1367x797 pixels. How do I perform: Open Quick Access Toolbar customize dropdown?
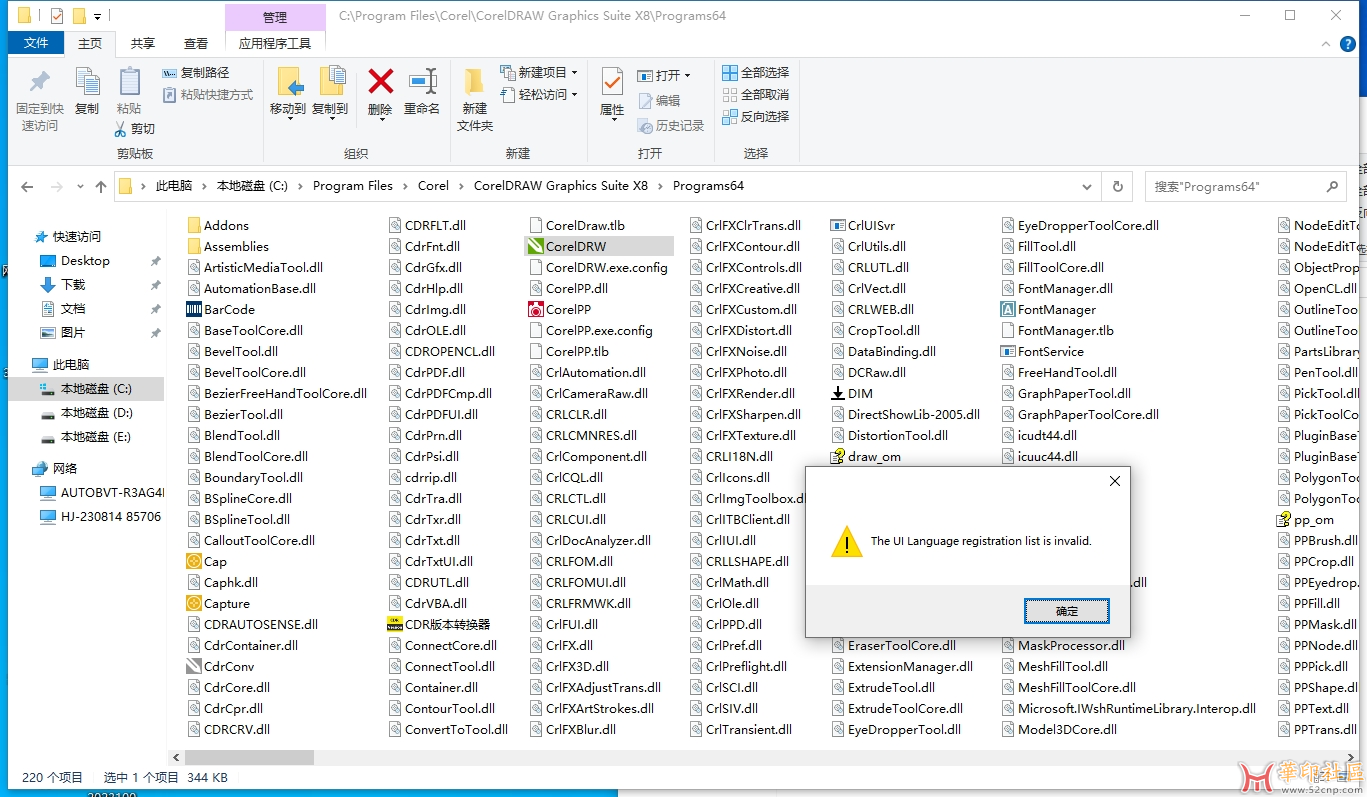[97, 17]
